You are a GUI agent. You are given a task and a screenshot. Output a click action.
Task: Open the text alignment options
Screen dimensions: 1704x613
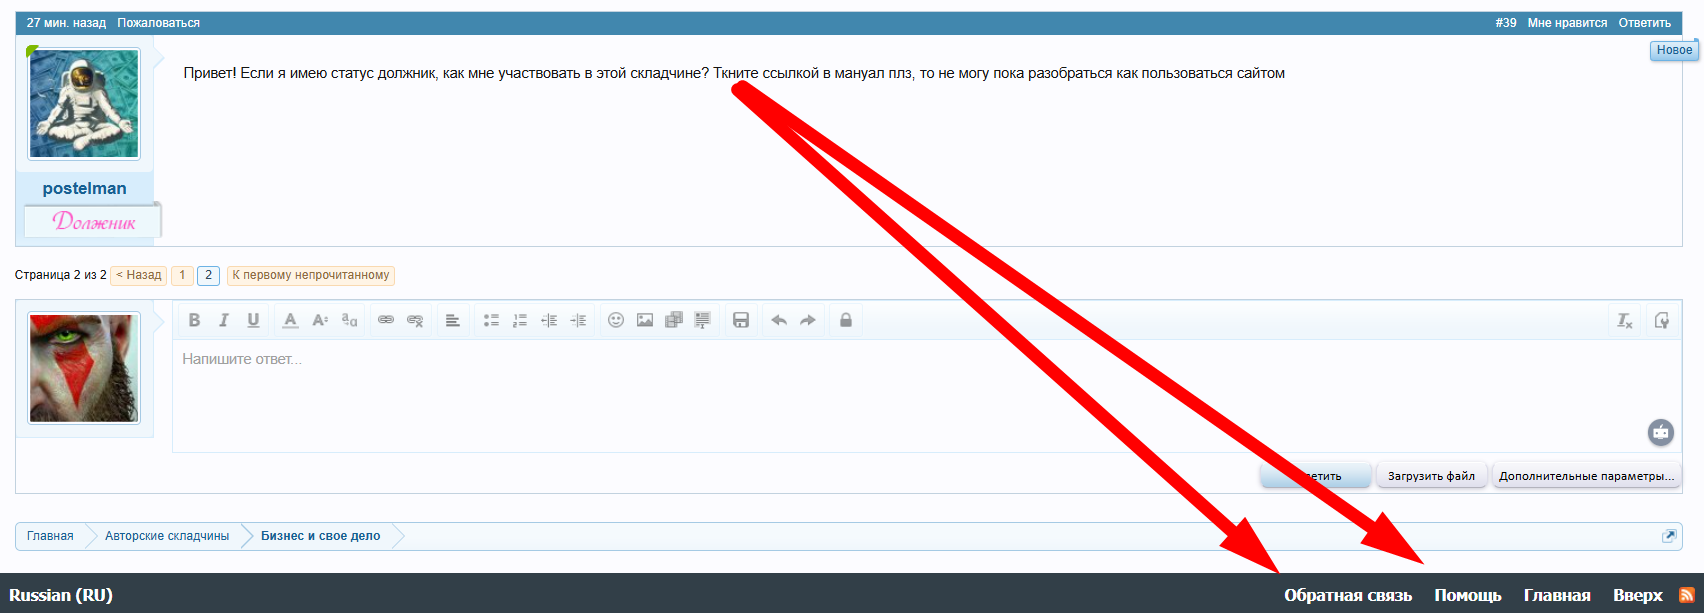pos(453,320)
